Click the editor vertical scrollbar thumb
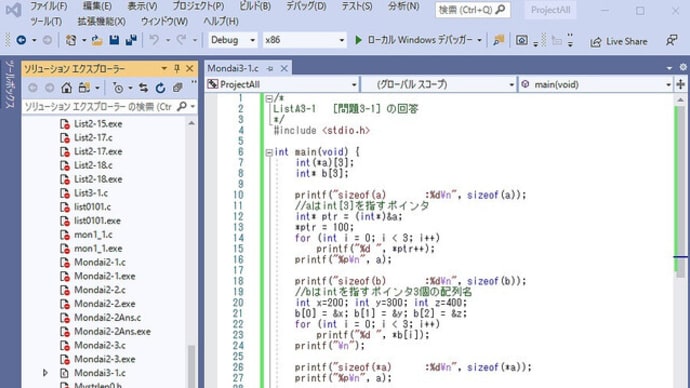The width and height of the screenshot is (690, 388). [681, 191]
